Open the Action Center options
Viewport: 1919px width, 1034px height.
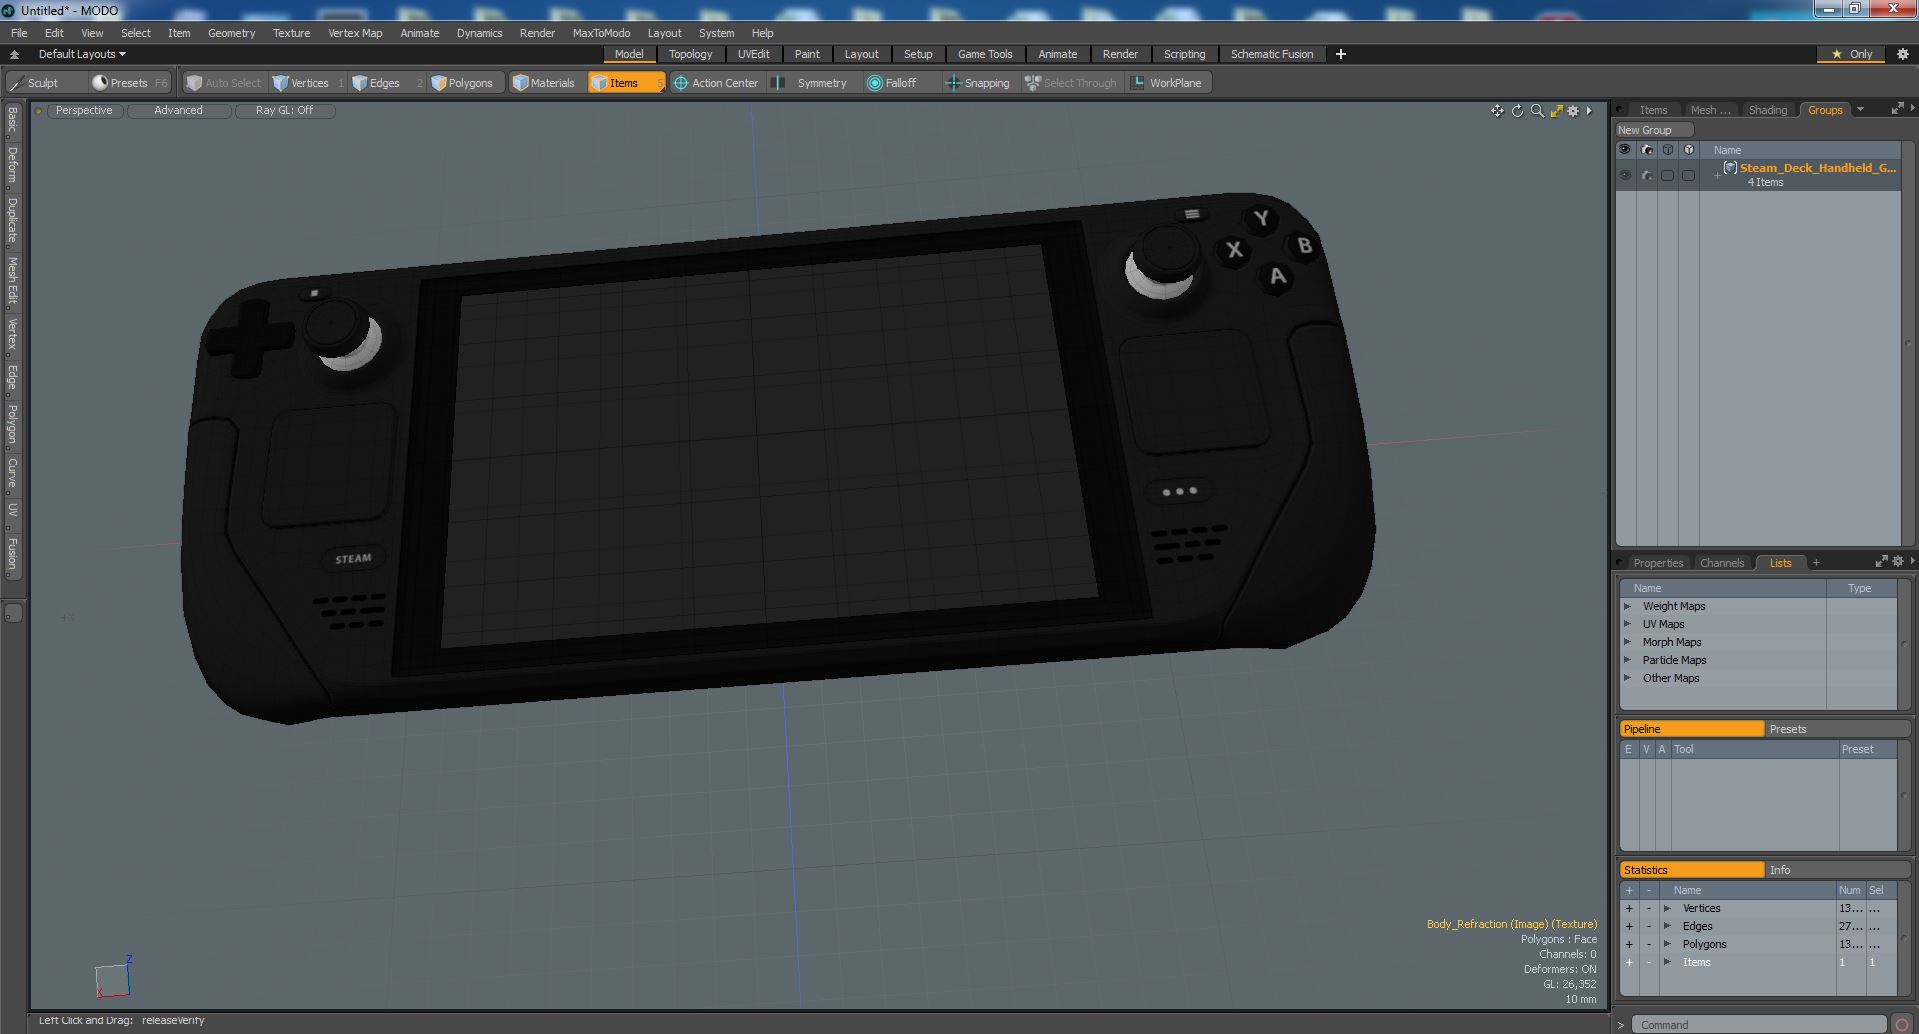click(716, 83)
